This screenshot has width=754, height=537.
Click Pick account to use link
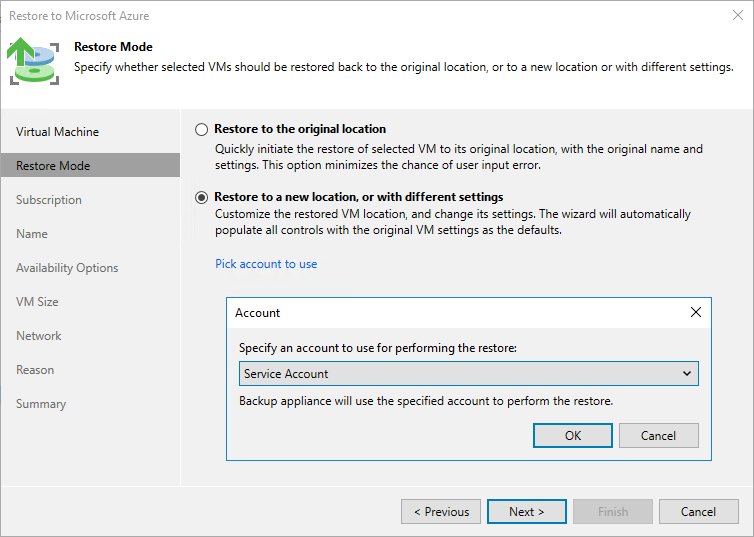[x=266, y=264]
